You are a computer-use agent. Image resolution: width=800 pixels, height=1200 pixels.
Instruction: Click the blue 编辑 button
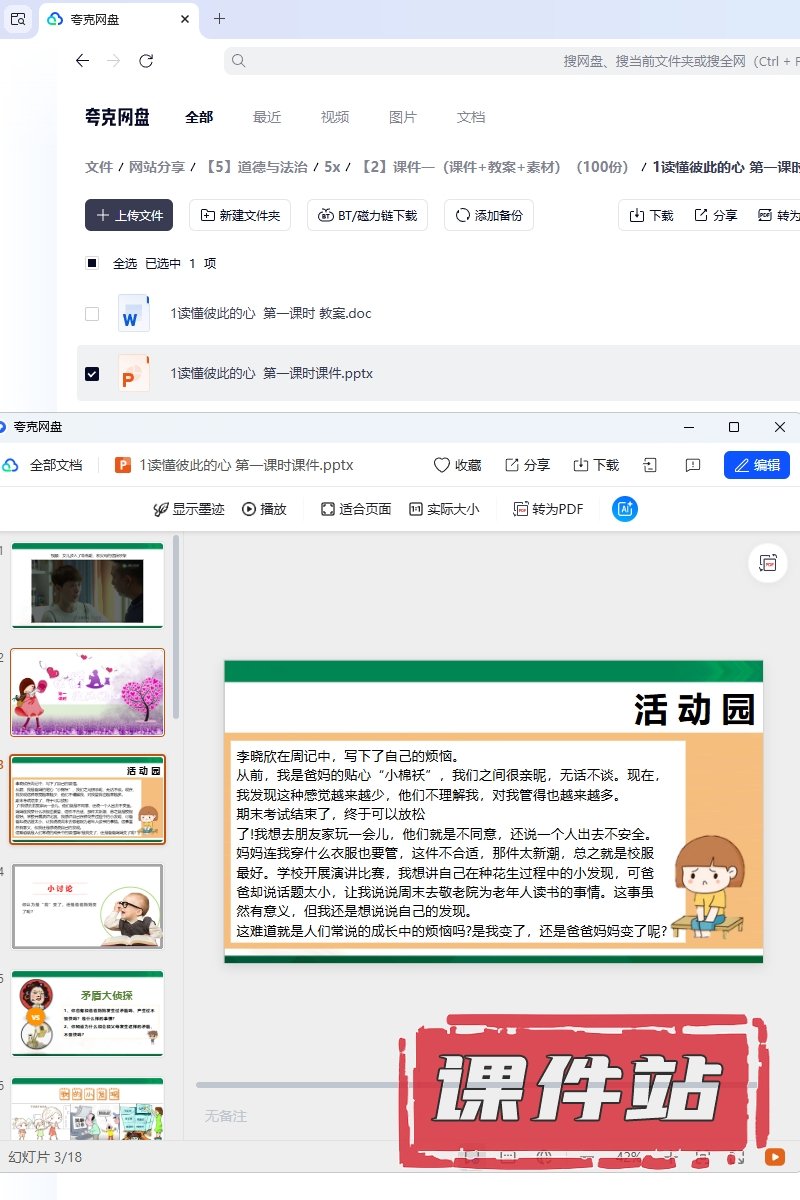pyautogui.click(x=757, y=465)
